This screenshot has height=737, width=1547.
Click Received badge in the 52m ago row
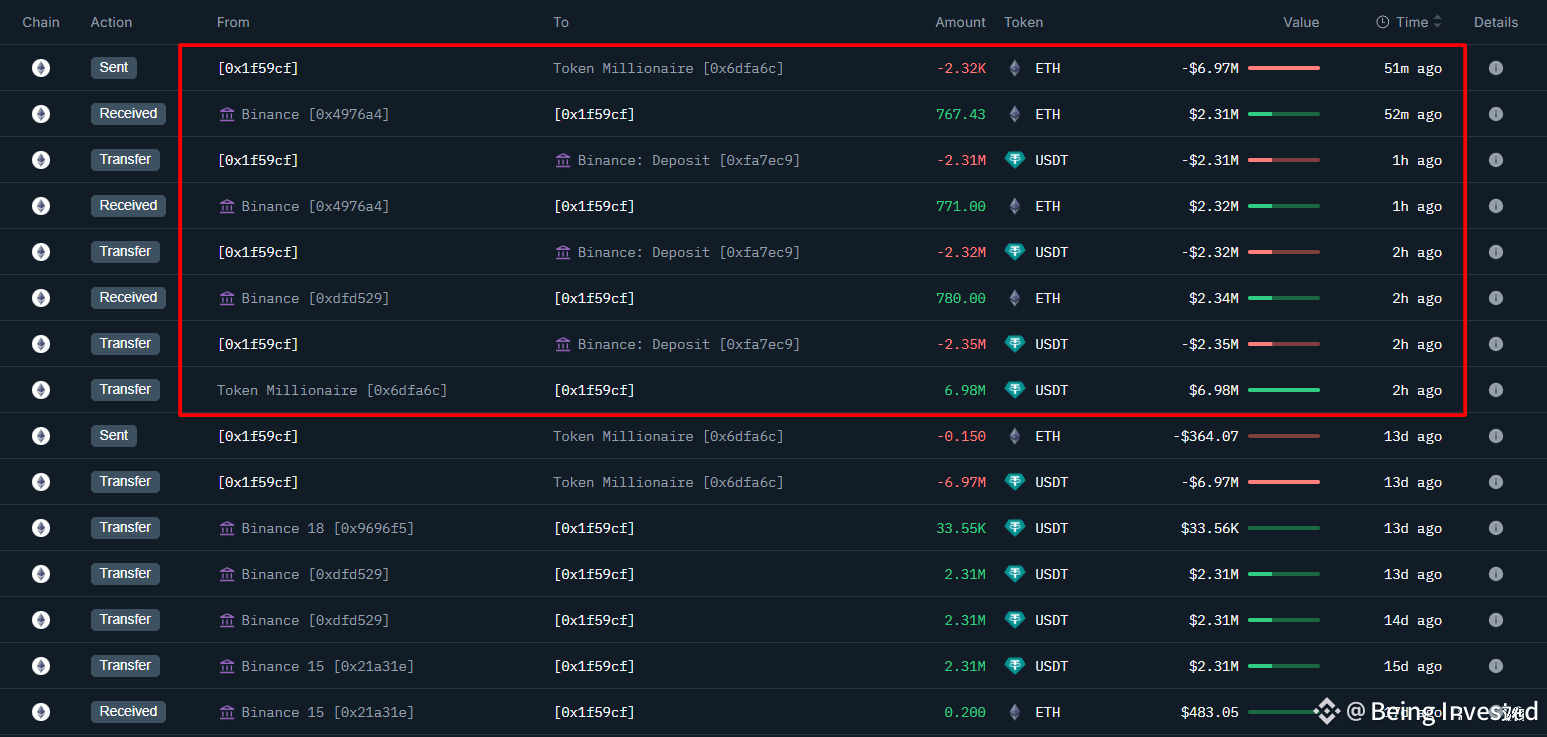(128, 114)
